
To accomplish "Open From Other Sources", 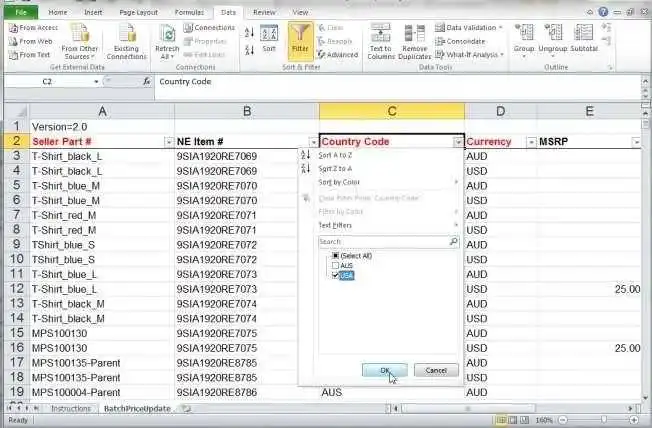I will tap(80, 42).
